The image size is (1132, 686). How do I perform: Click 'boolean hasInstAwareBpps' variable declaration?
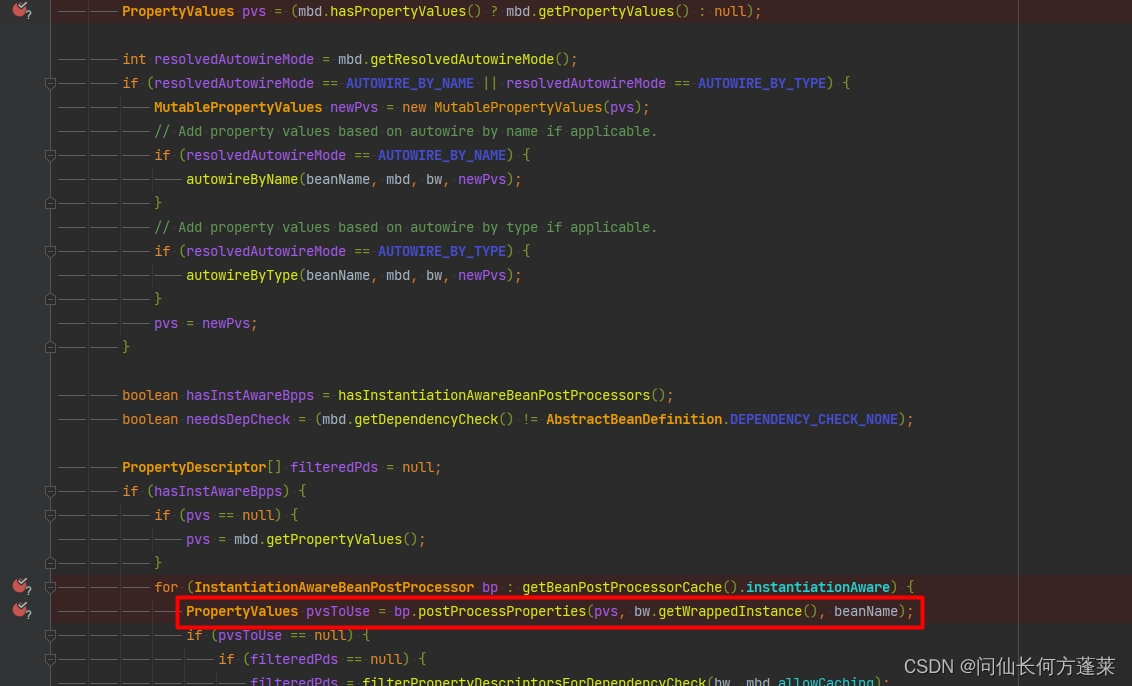218,395
